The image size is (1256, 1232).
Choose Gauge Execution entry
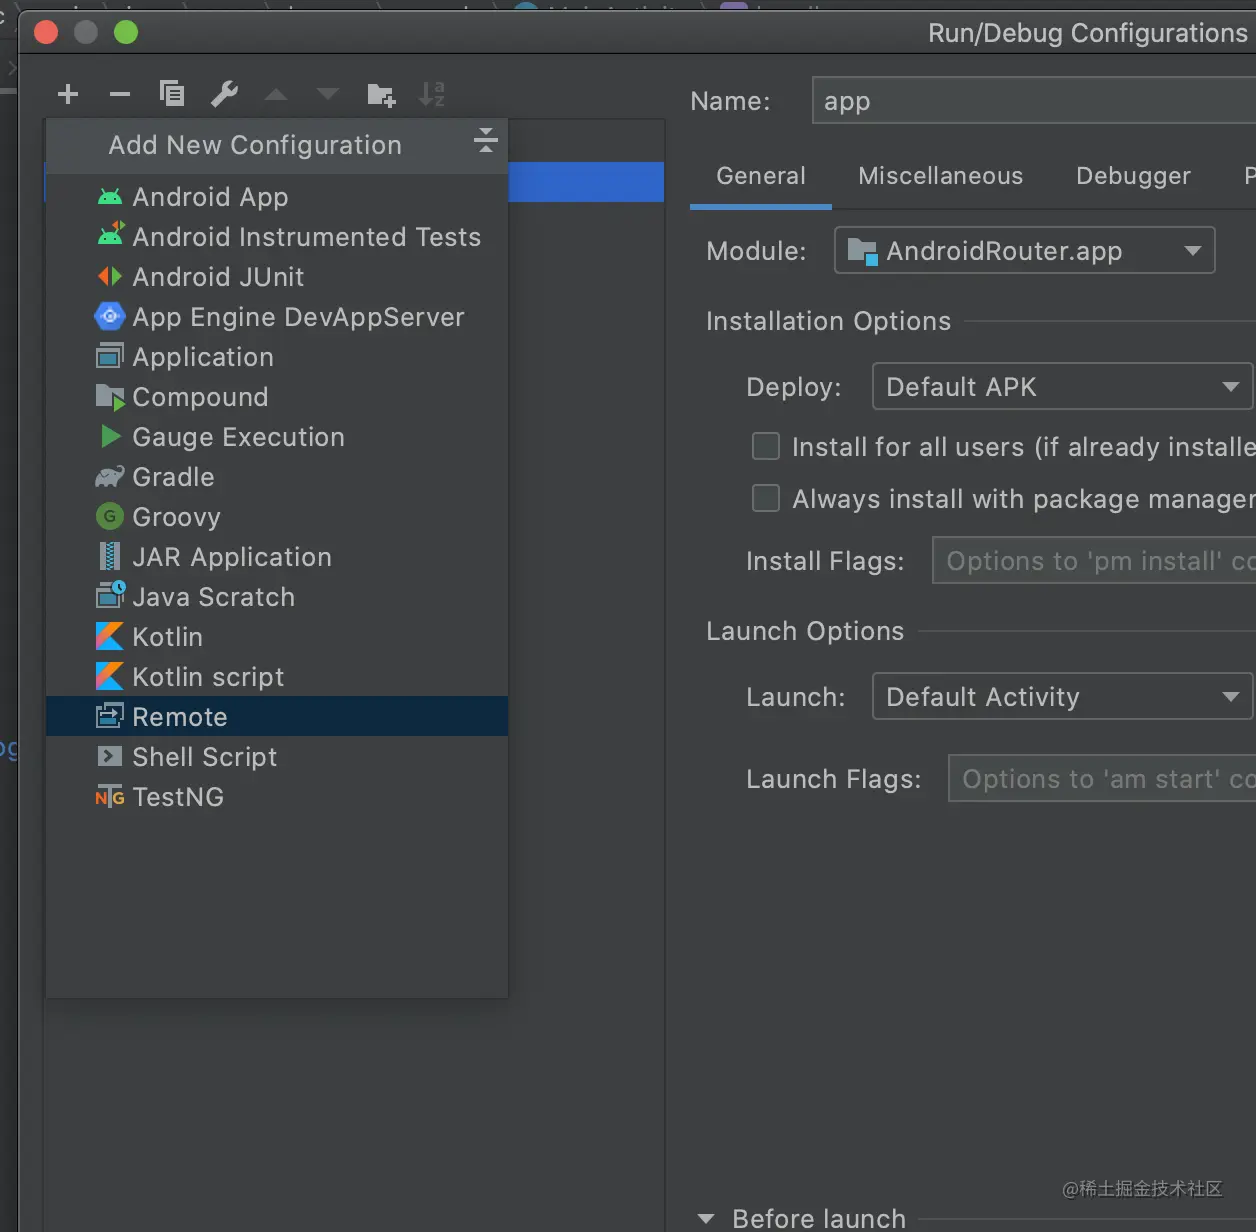pyautogui.click(x=277, y=437)
